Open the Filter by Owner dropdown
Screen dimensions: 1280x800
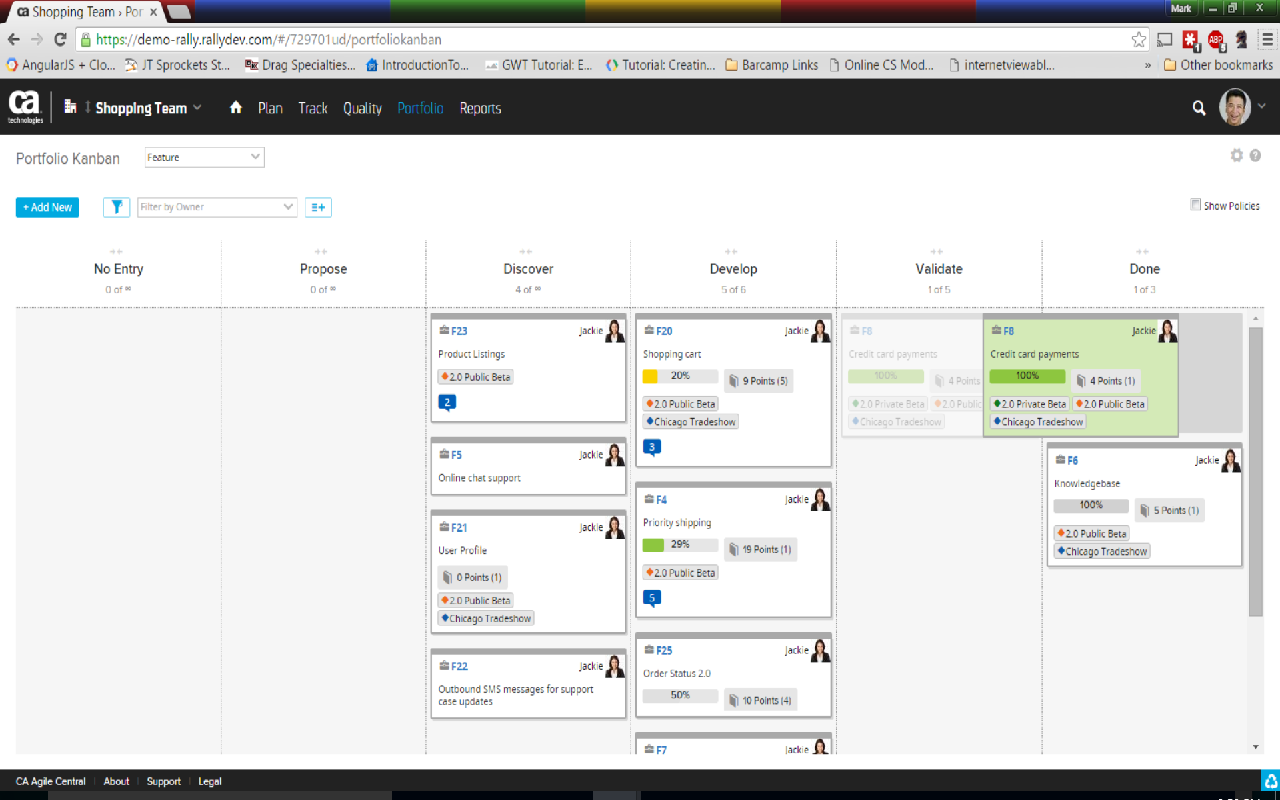[x=217, y=207]
